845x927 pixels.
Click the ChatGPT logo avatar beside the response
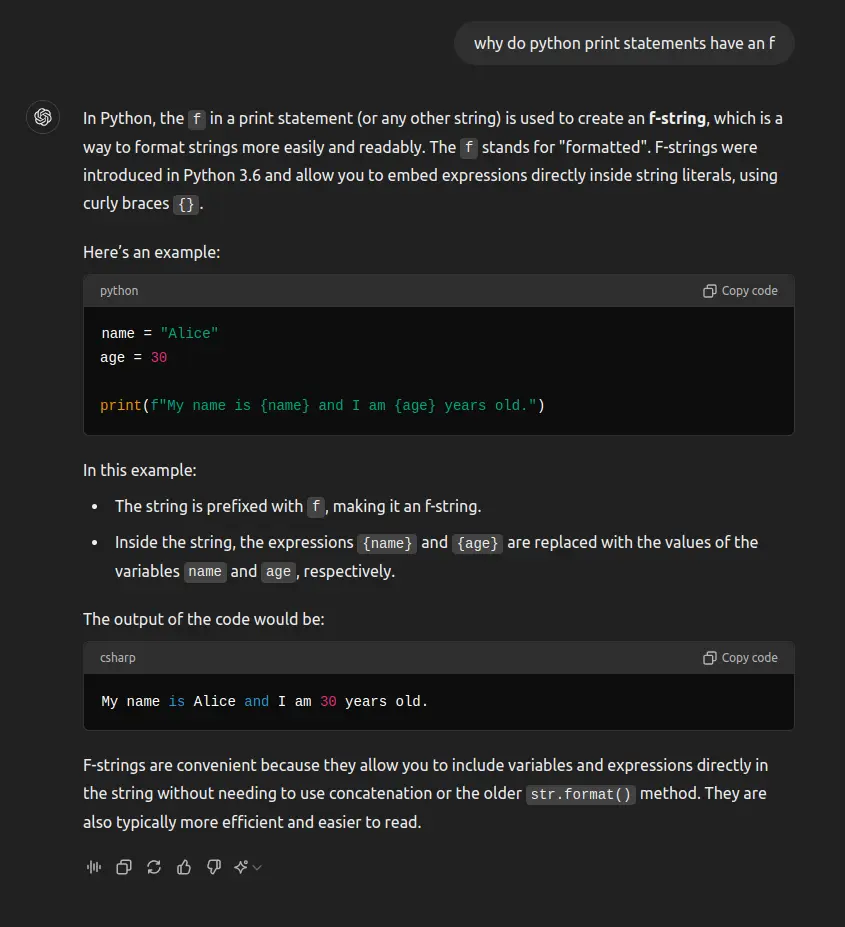[x=43, y=117]
